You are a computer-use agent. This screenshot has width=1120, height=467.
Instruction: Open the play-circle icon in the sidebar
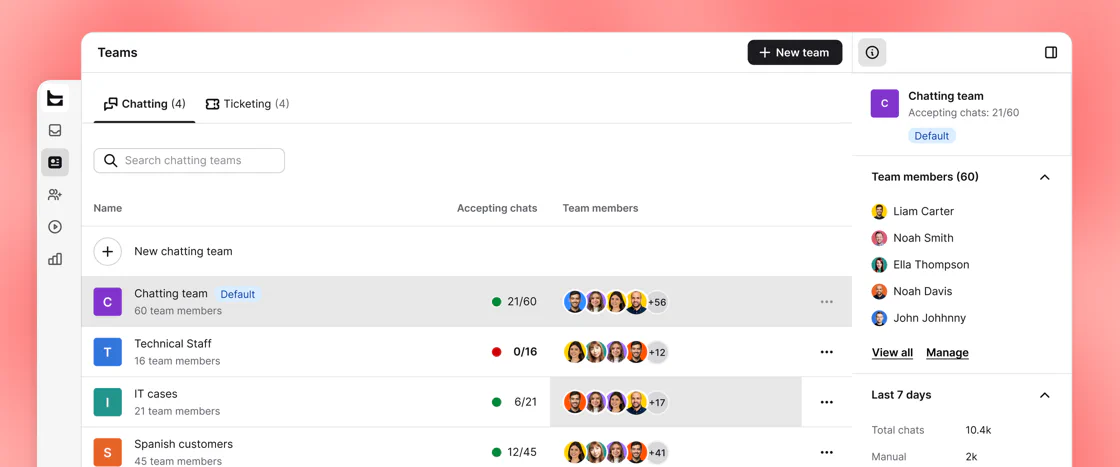[x=55, y=226]
